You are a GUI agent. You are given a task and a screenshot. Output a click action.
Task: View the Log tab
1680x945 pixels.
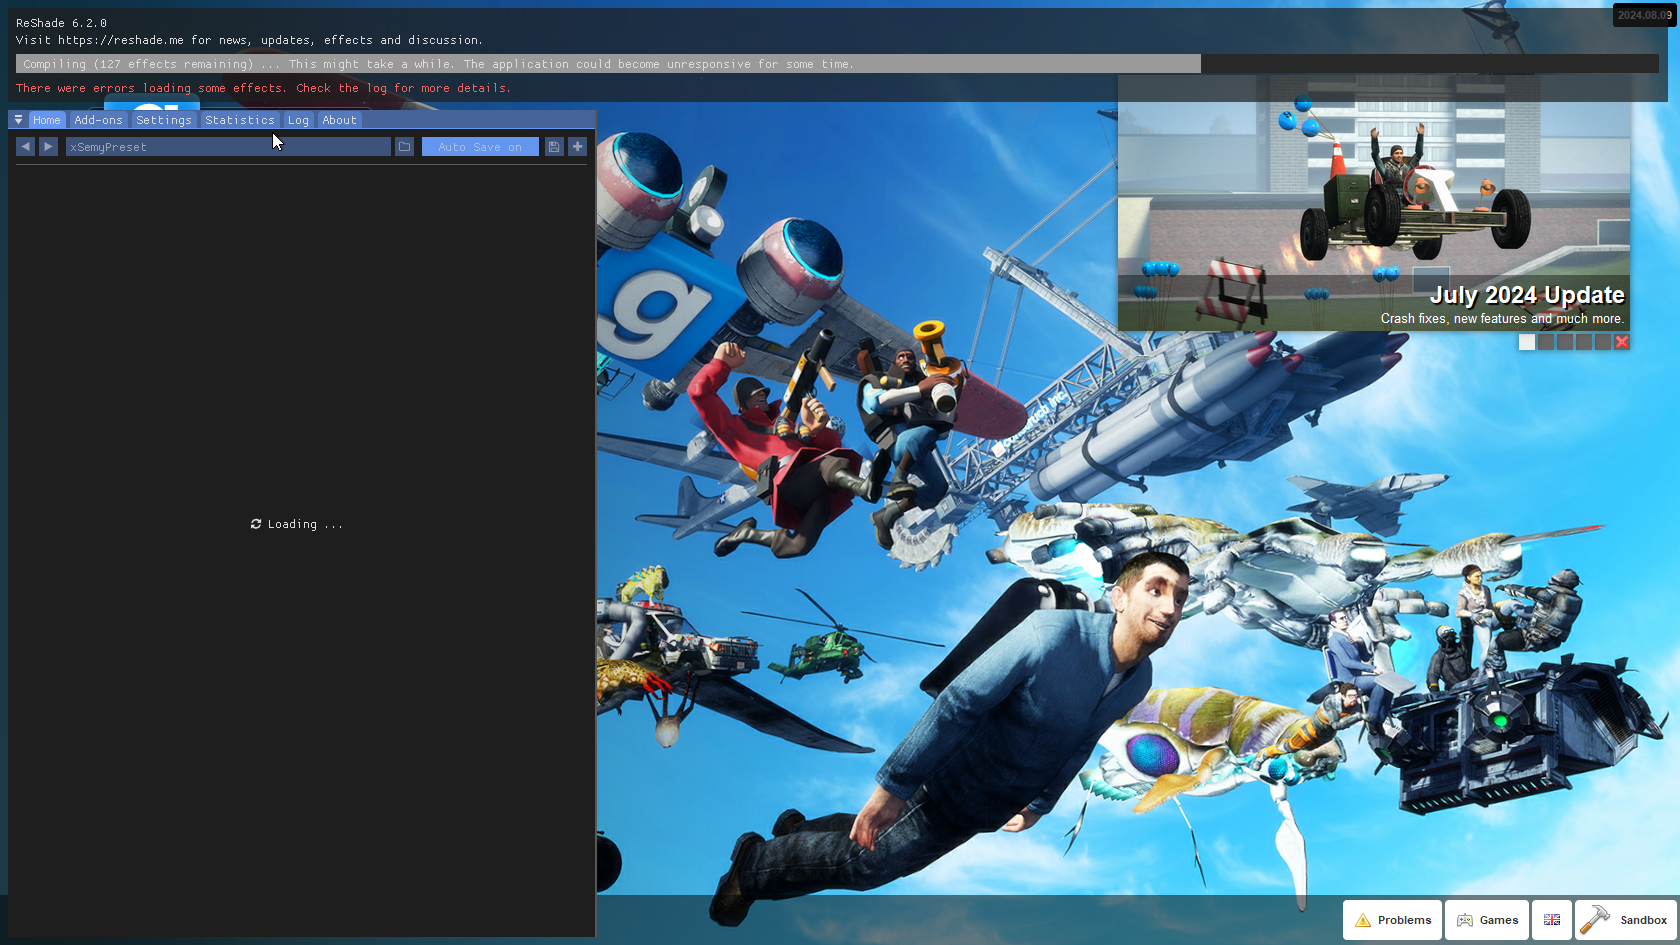[298, 120]
